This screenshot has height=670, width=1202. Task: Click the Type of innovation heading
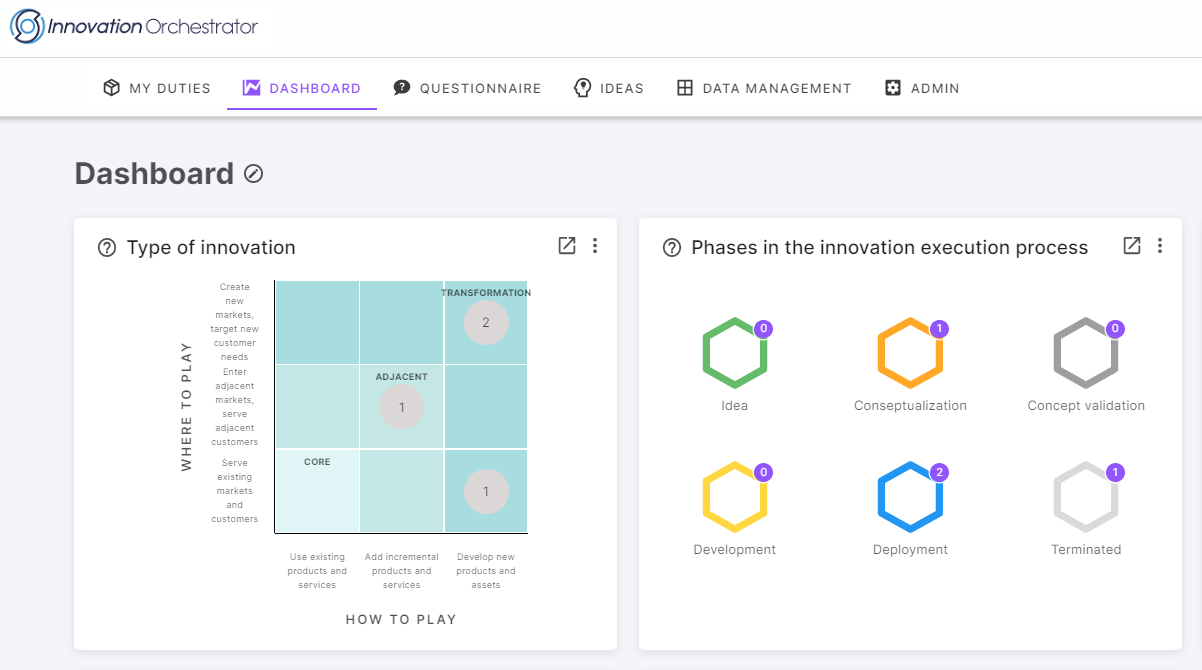211,248
